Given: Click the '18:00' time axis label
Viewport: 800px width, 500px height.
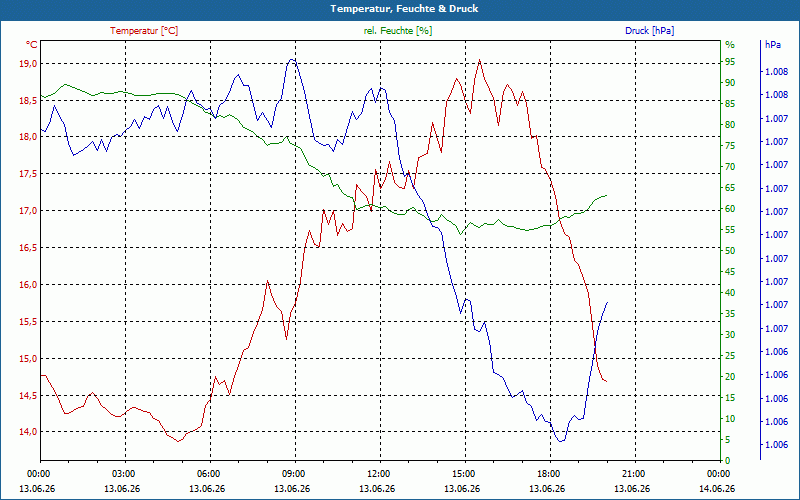Looking at the screenshot, I should click(x=547, y=473).
